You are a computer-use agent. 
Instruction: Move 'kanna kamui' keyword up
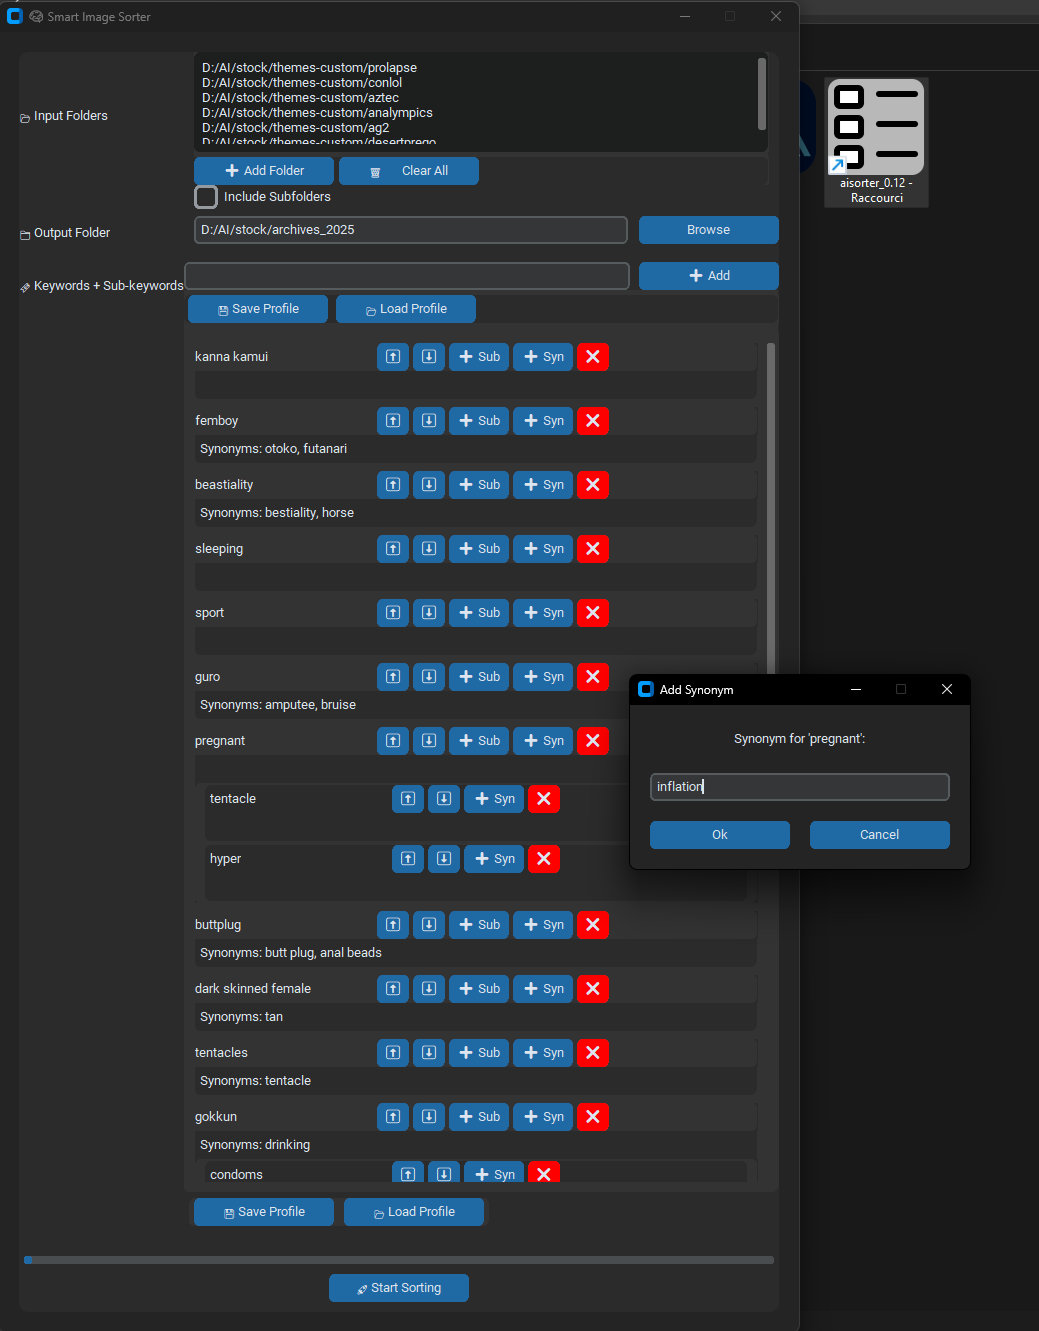pyautogui.click(x=393, y=357)
